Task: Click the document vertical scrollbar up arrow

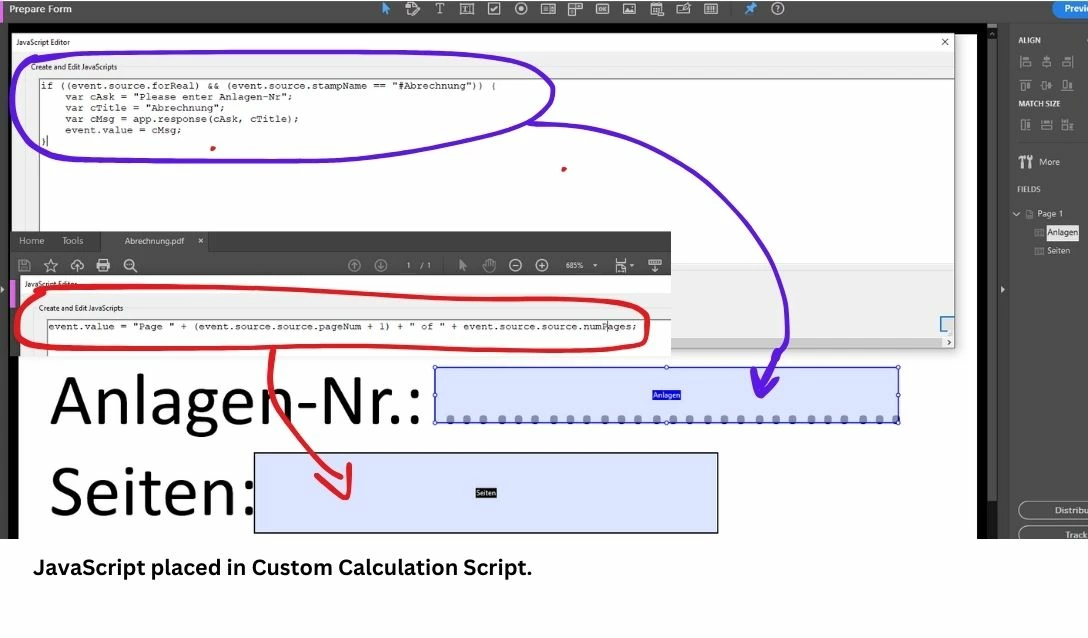Action: (992, 33)
